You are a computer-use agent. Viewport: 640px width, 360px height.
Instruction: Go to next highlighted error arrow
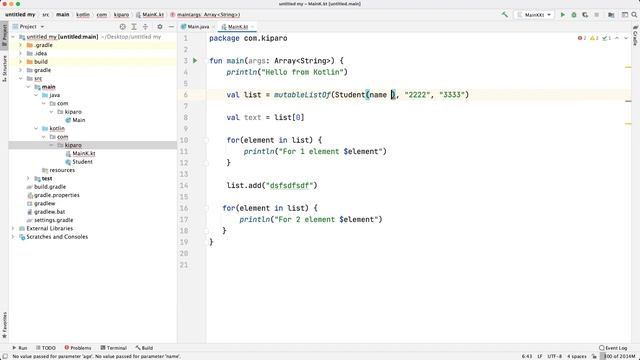[x=626, y=38]
